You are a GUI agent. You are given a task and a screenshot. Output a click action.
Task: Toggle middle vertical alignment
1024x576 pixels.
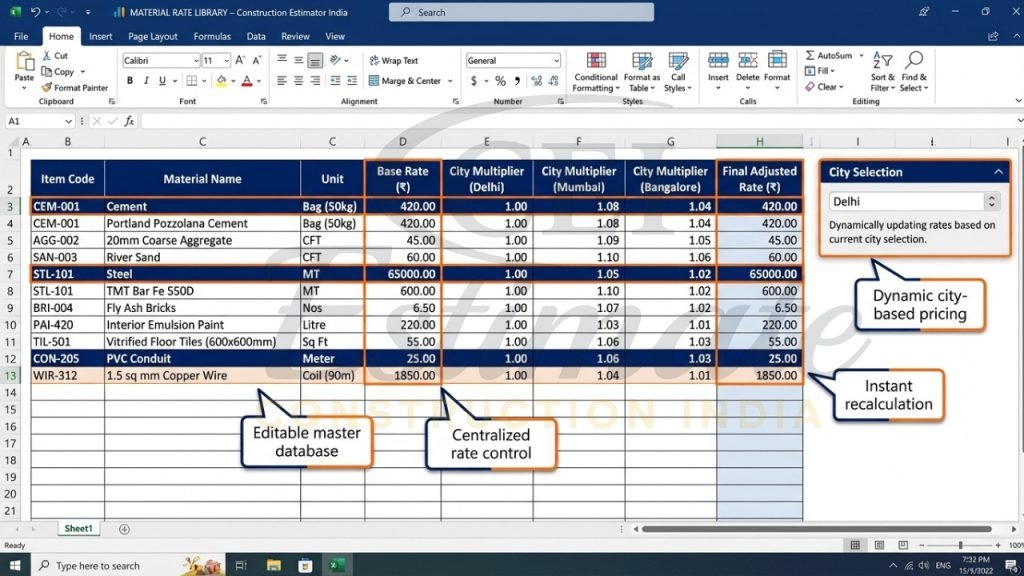298,60
